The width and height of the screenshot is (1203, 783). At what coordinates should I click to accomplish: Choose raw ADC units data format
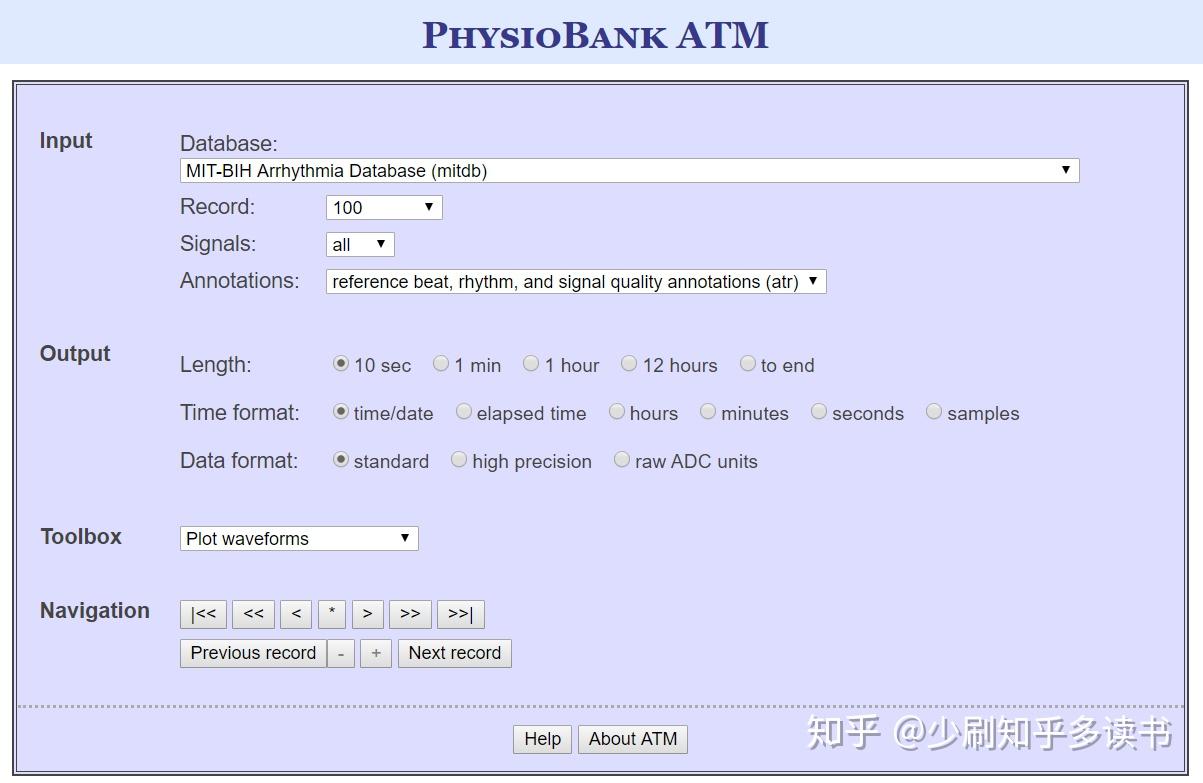coord(622,460)
